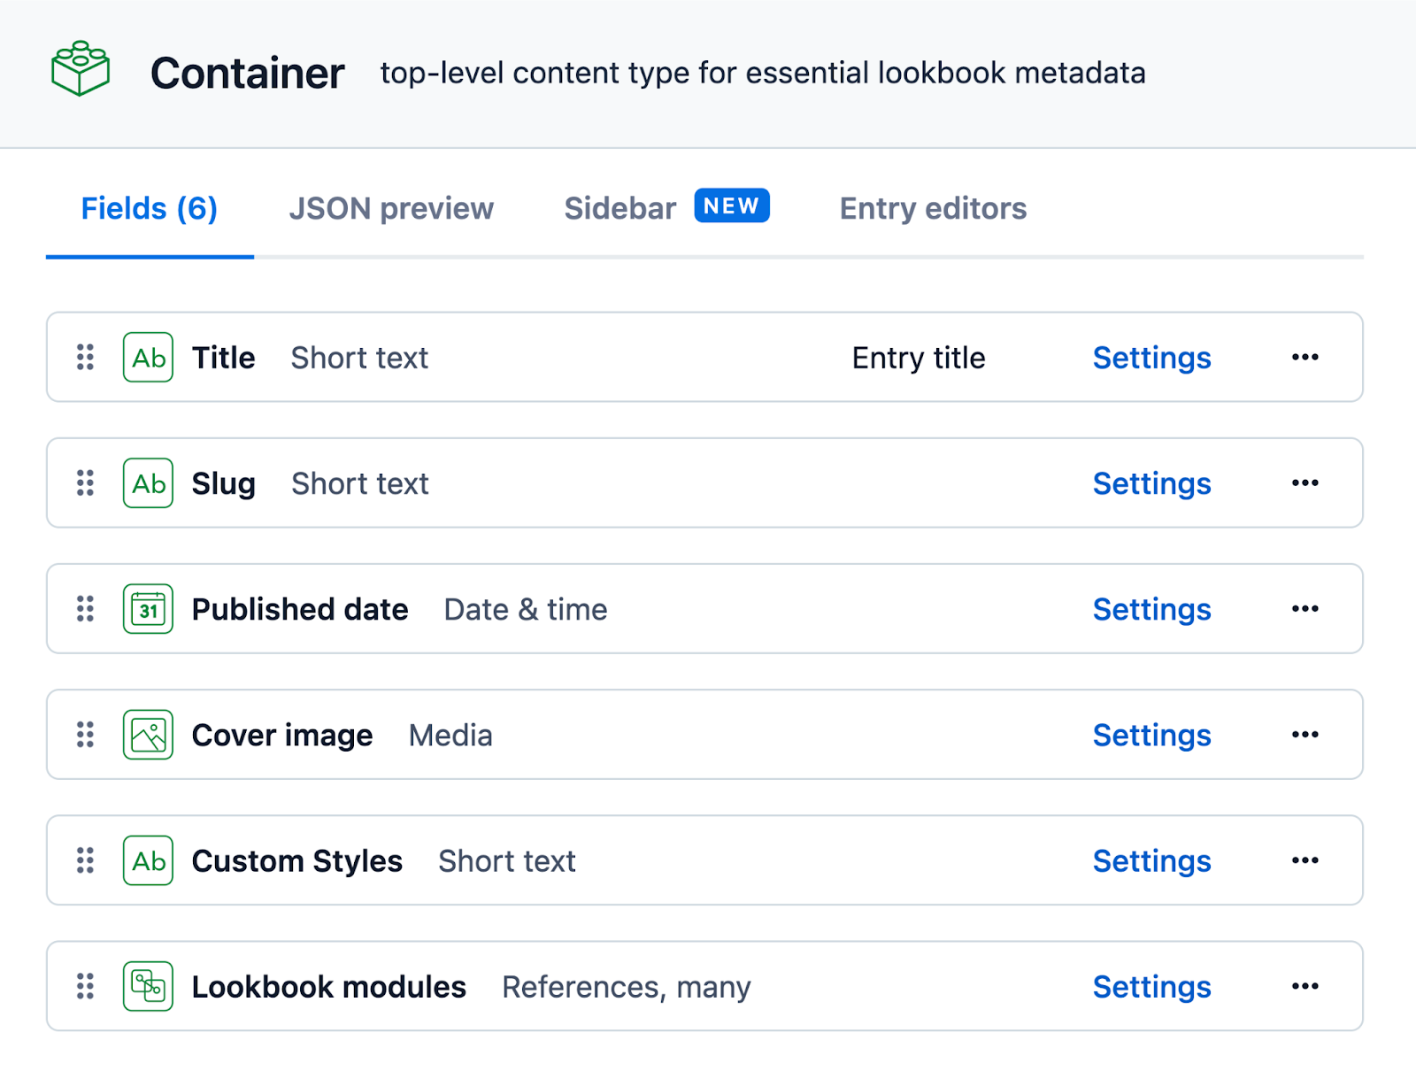Screen dimensions: 1416x1080
Task: Select the Fields (6) tab
Action: 148,208
